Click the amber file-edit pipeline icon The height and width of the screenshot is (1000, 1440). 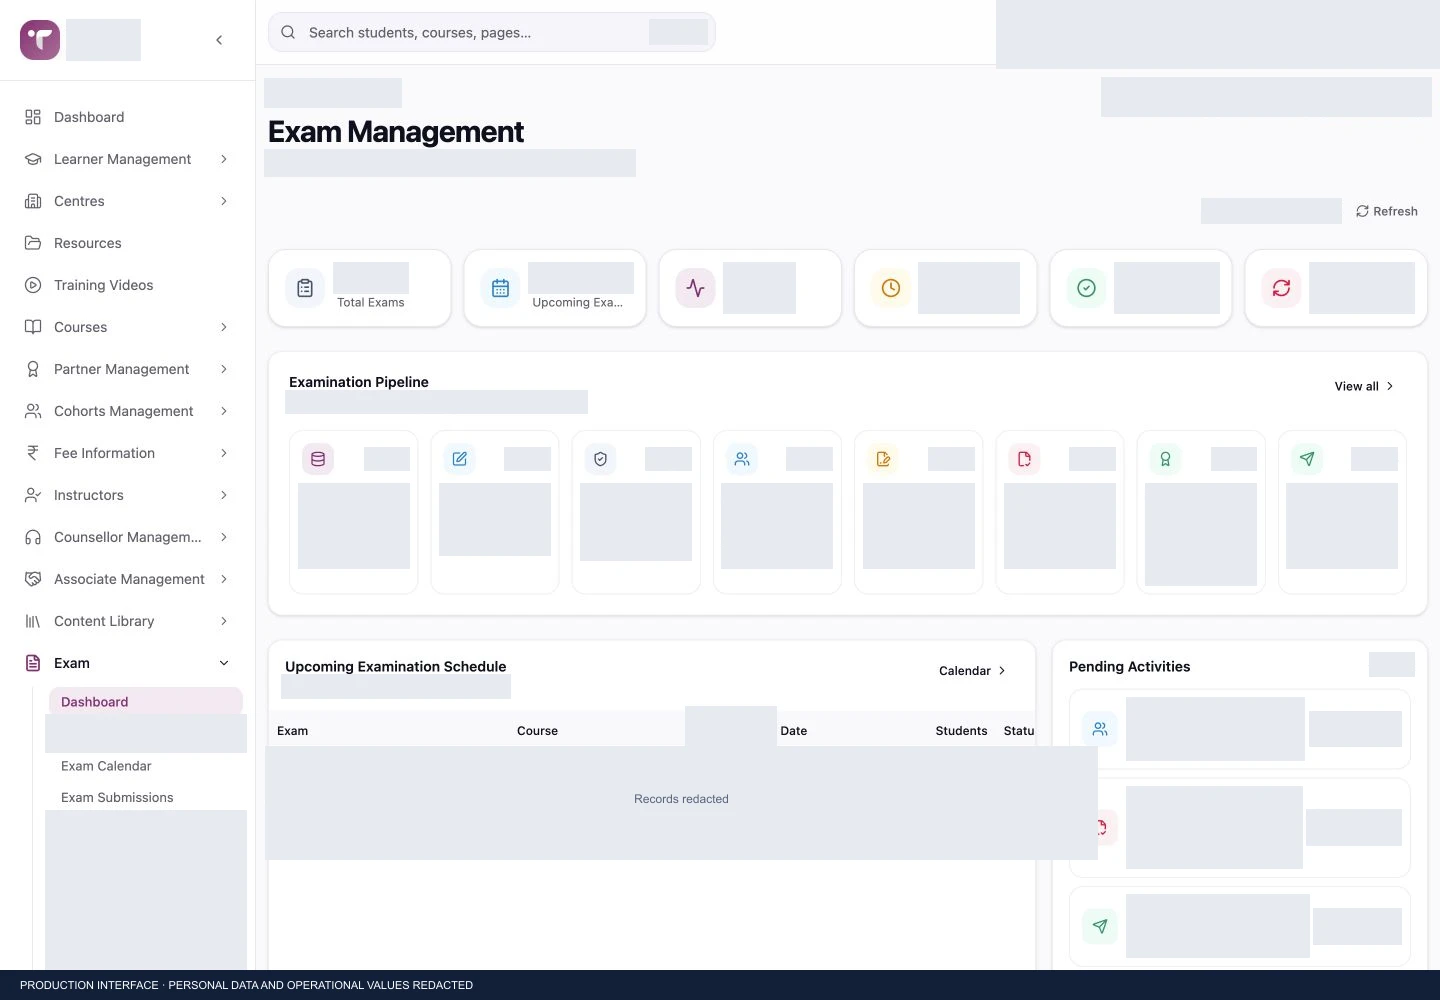click(883, 459)
